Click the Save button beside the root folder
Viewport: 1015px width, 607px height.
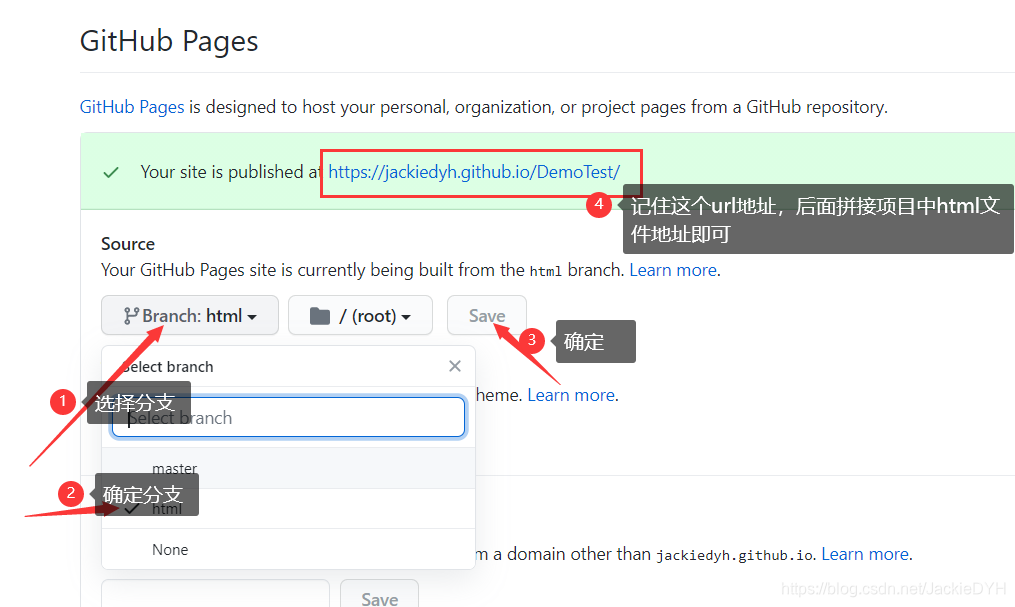(x=487, y=315)
